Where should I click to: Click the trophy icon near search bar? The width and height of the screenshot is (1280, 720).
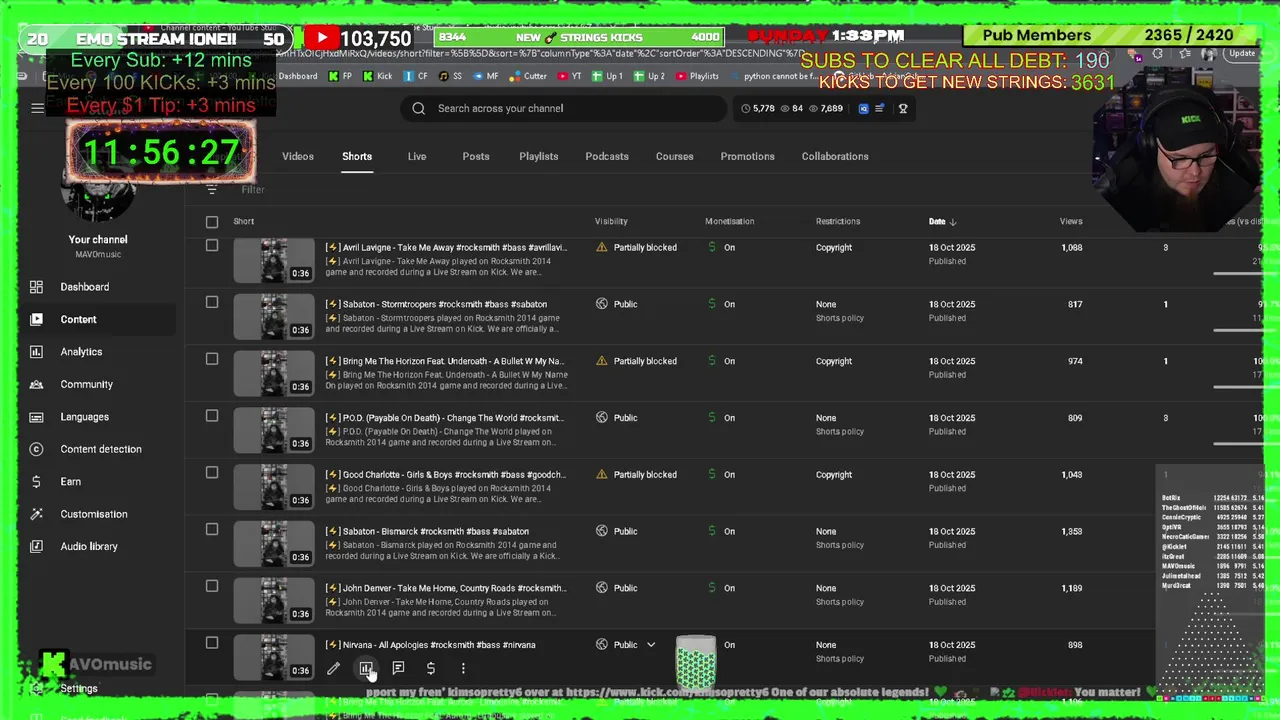coord(903,108)
